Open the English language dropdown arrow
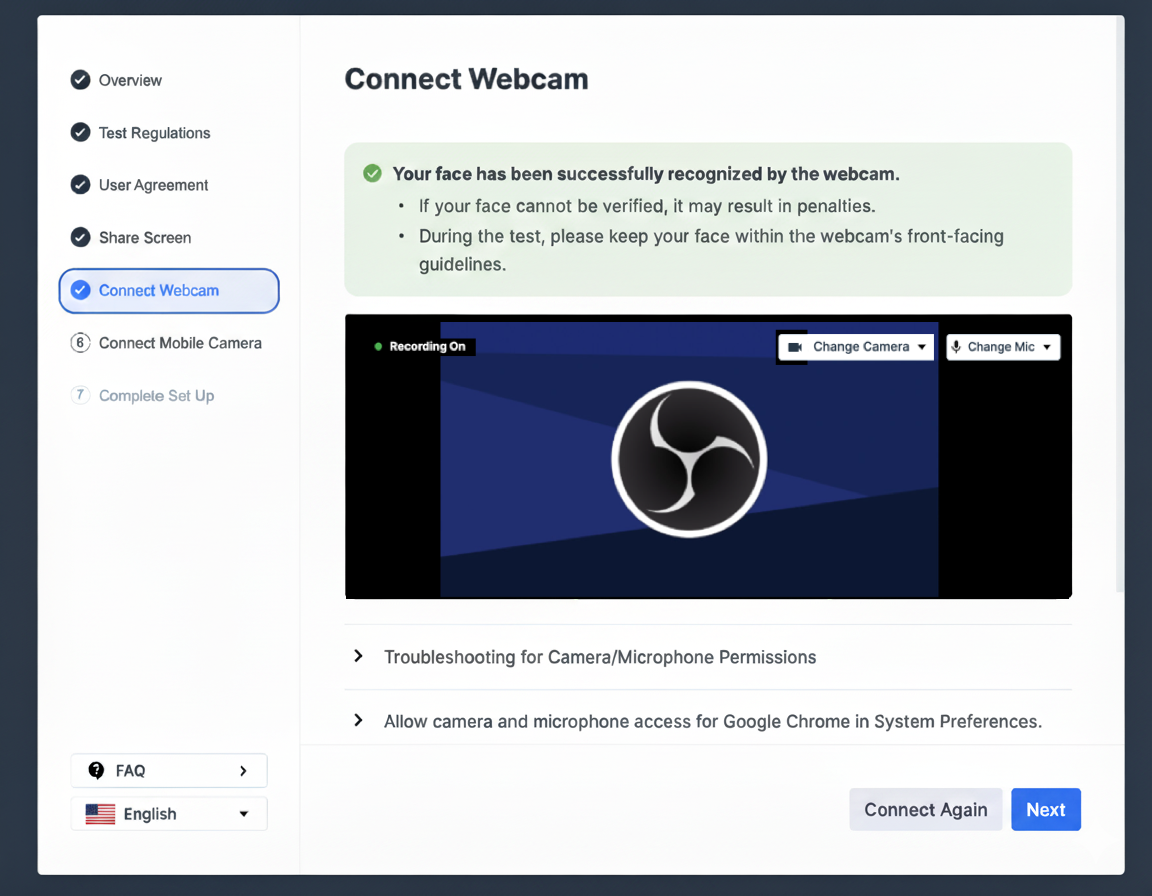Viewport: 1152px width, 896px height. click(x=244, y=814)
